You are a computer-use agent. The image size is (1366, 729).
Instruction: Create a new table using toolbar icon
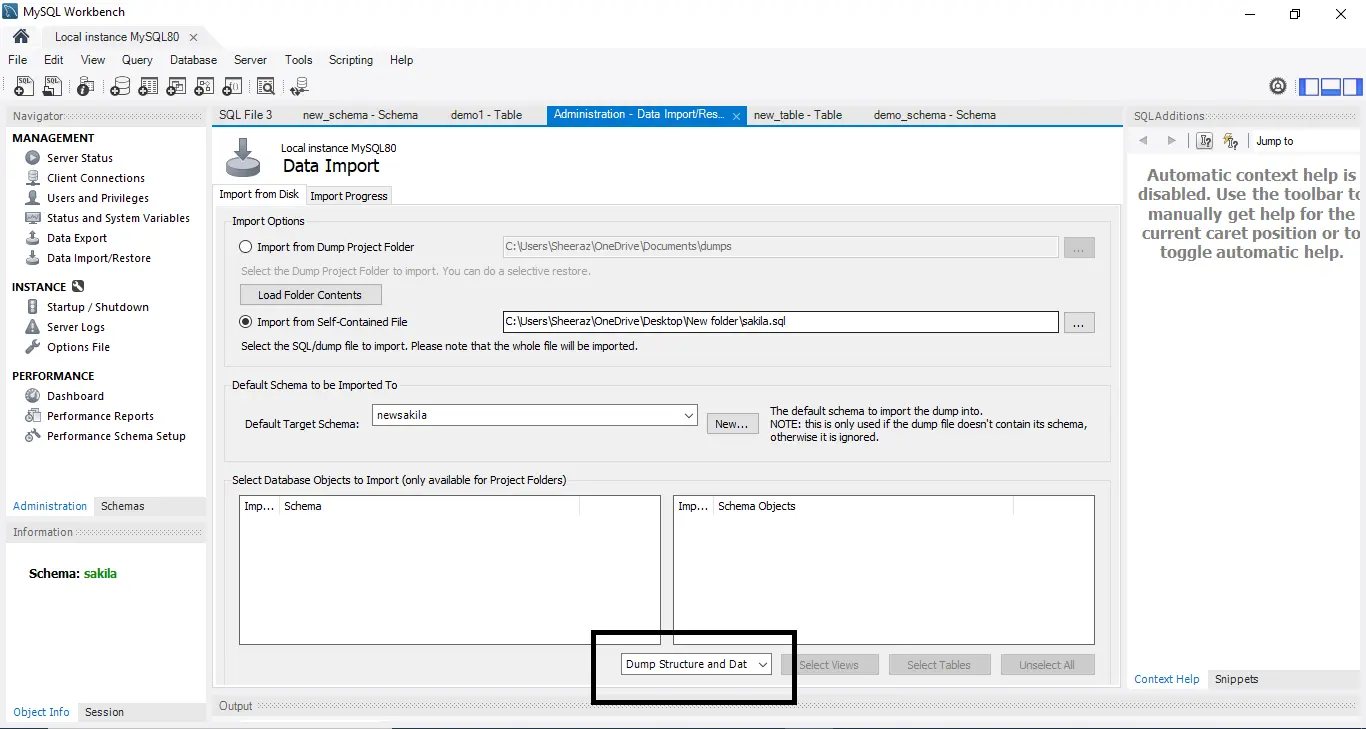coord(148,87)
